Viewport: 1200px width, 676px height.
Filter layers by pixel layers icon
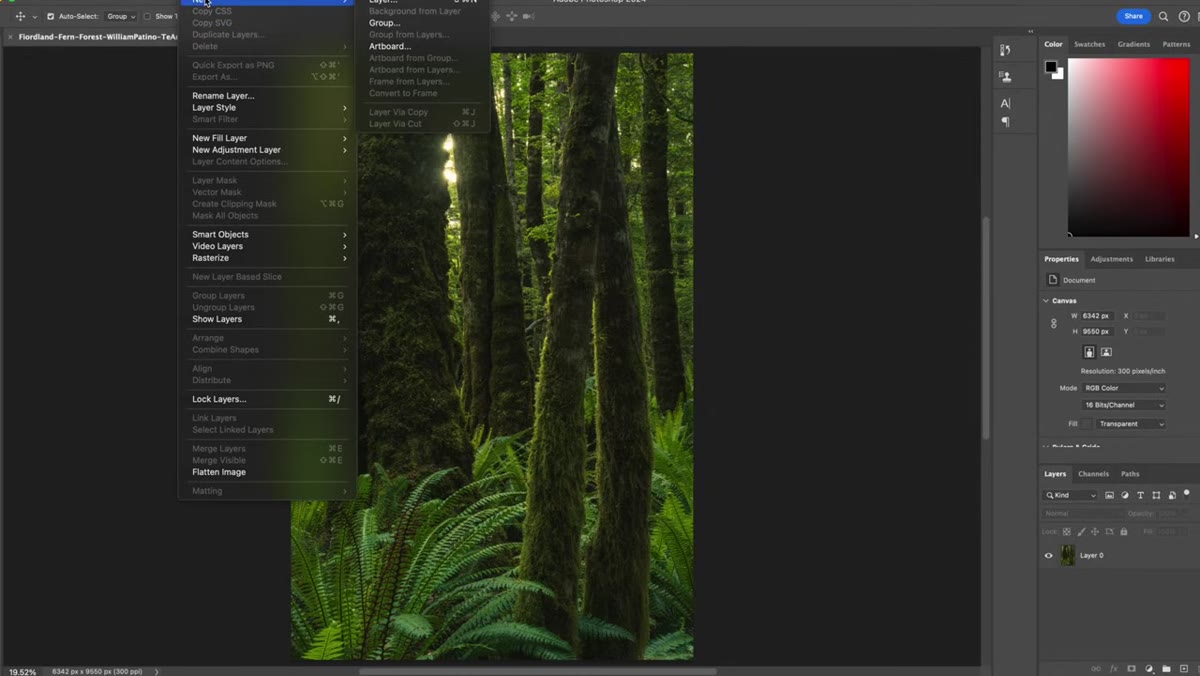click(x=1109, y=495)
